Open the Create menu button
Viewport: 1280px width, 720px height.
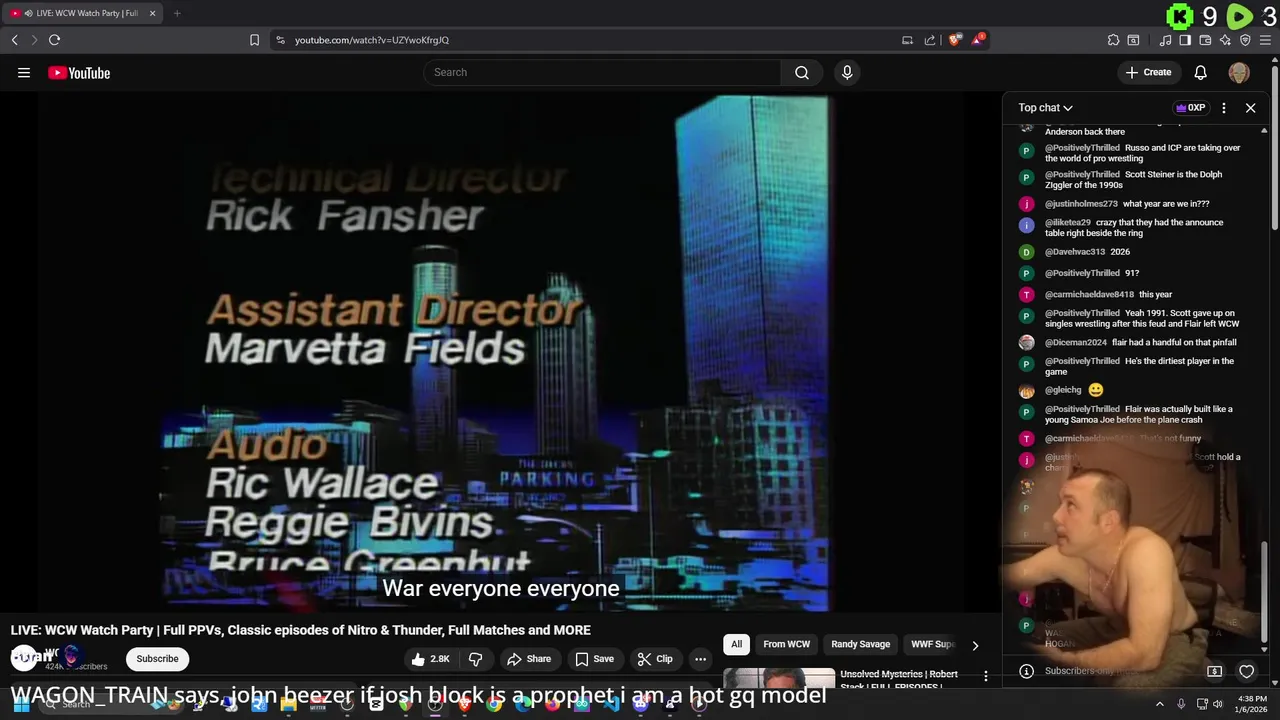tap(1148, 72)
